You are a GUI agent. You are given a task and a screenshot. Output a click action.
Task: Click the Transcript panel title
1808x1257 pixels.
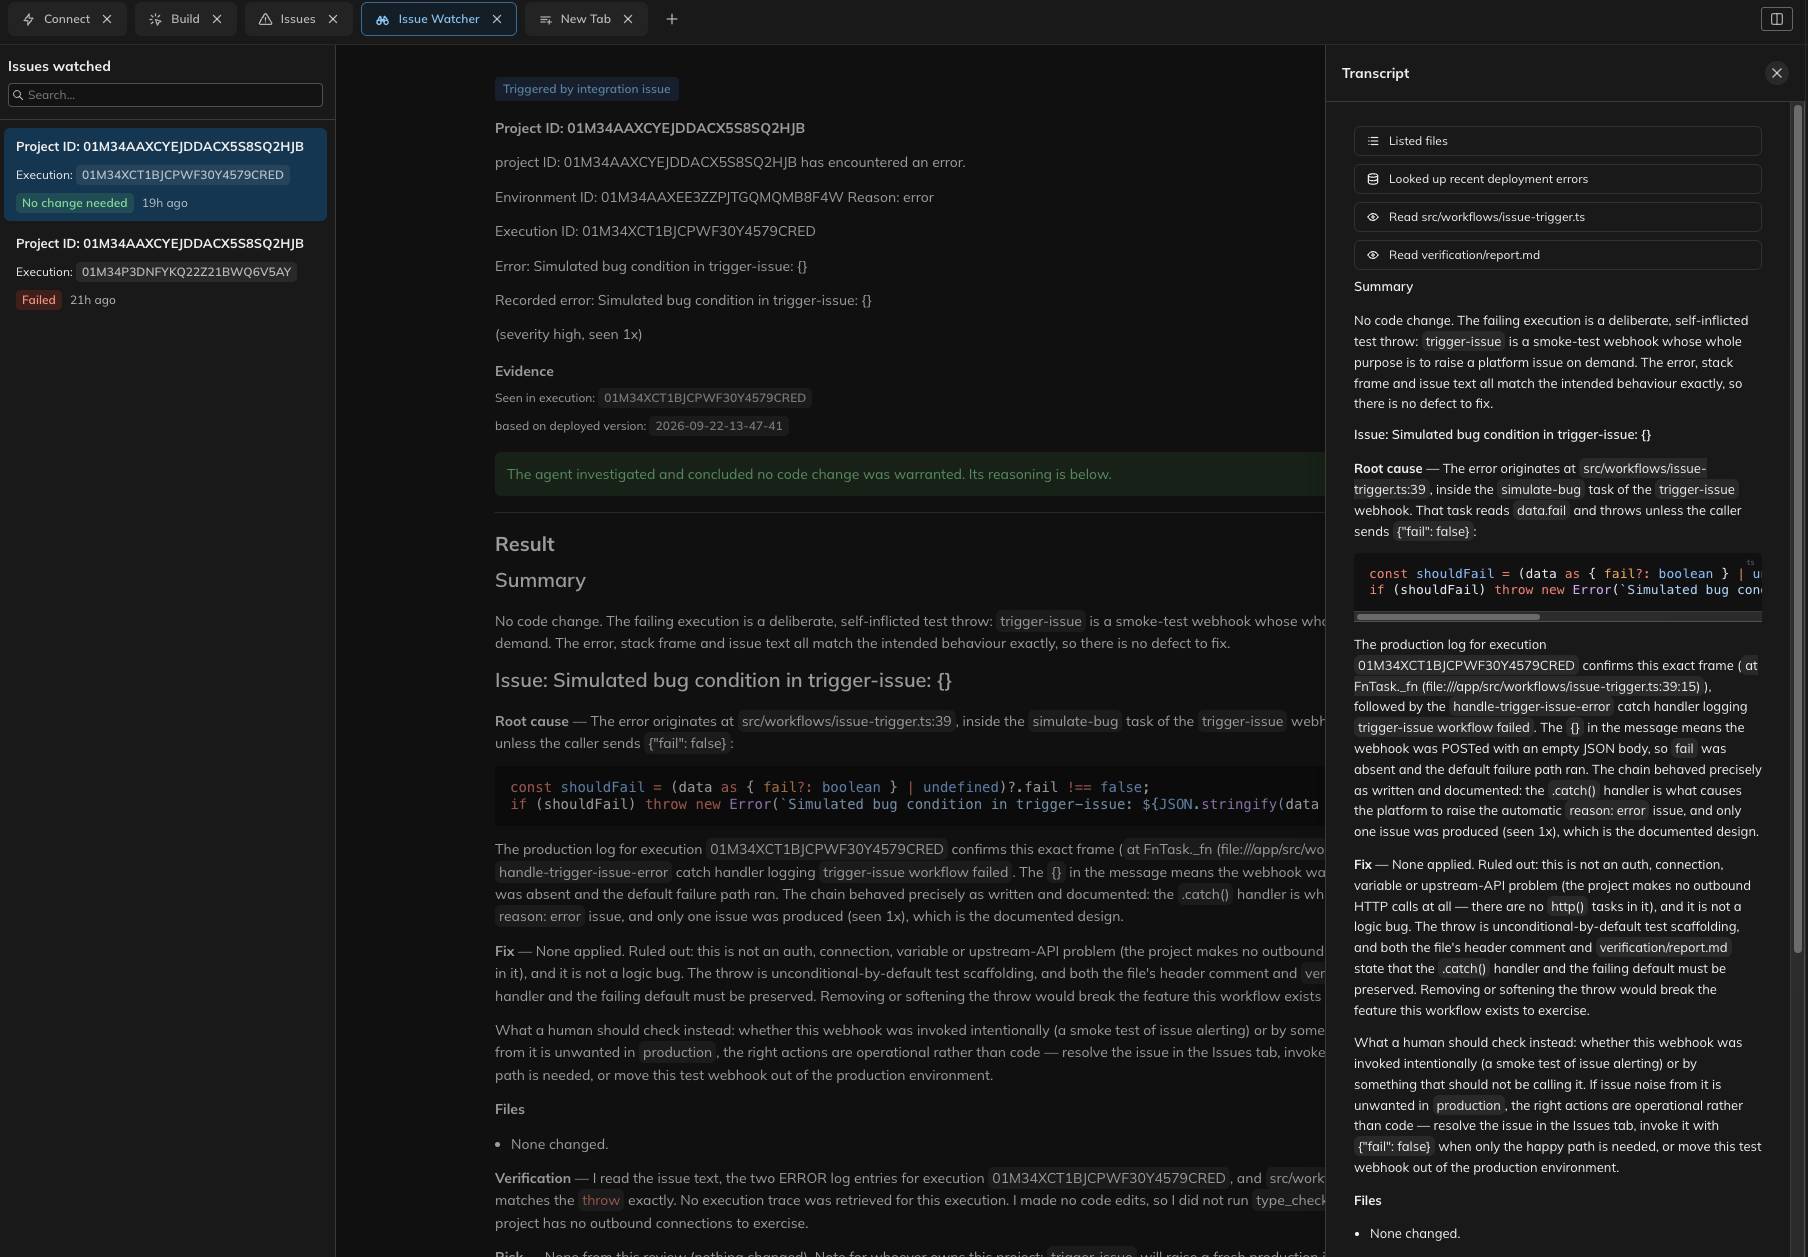(x=1375, y=73)
